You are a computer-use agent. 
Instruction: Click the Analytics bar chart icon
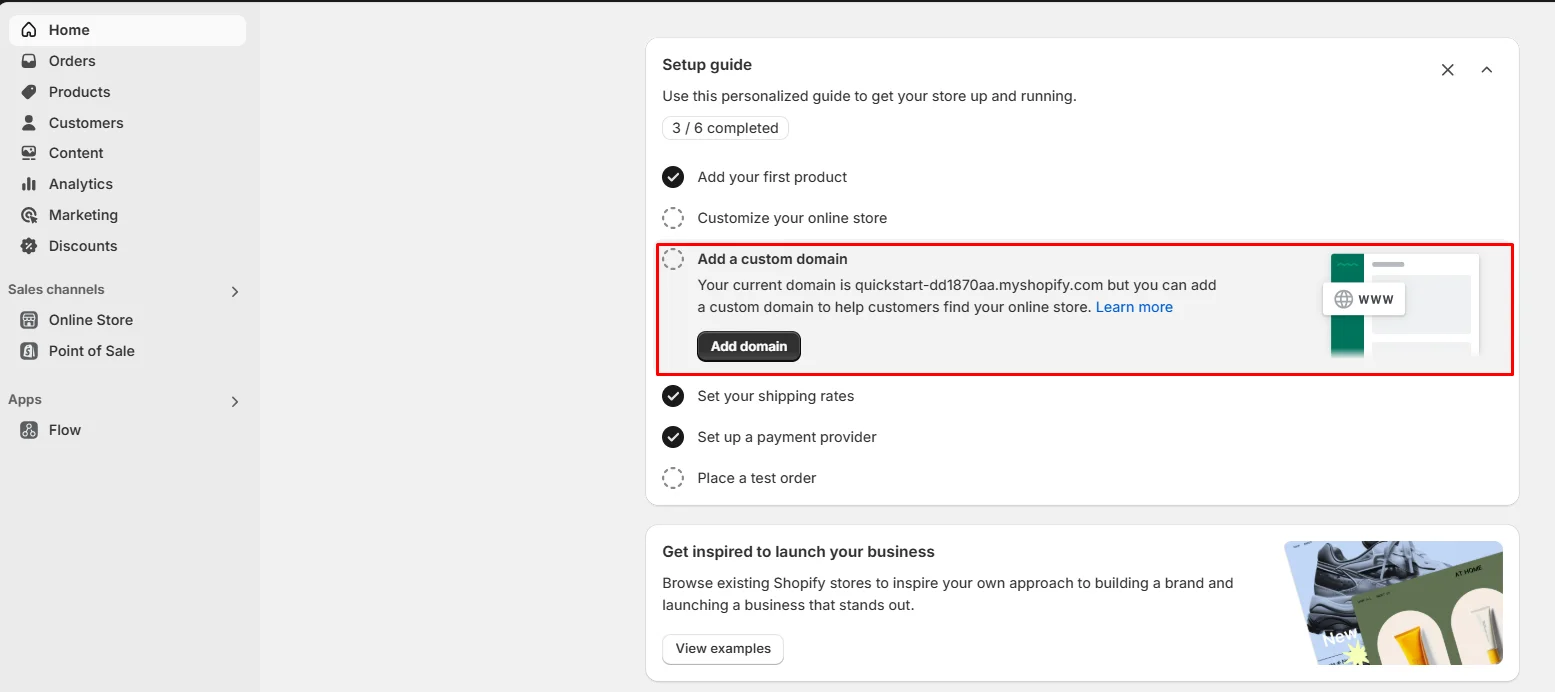coord(29,184)
